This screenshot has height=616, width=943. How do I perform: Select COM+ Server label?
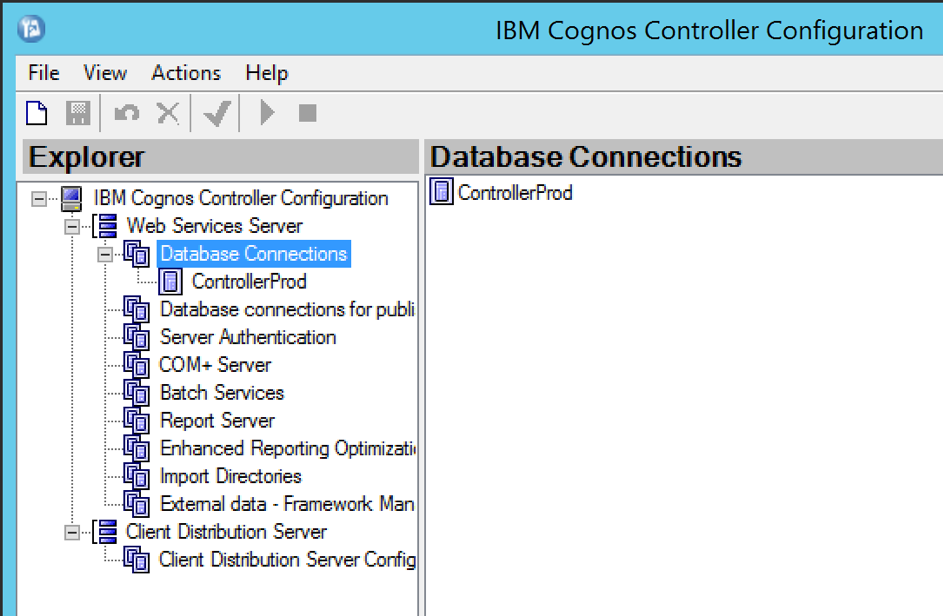(x=215, y=365)
